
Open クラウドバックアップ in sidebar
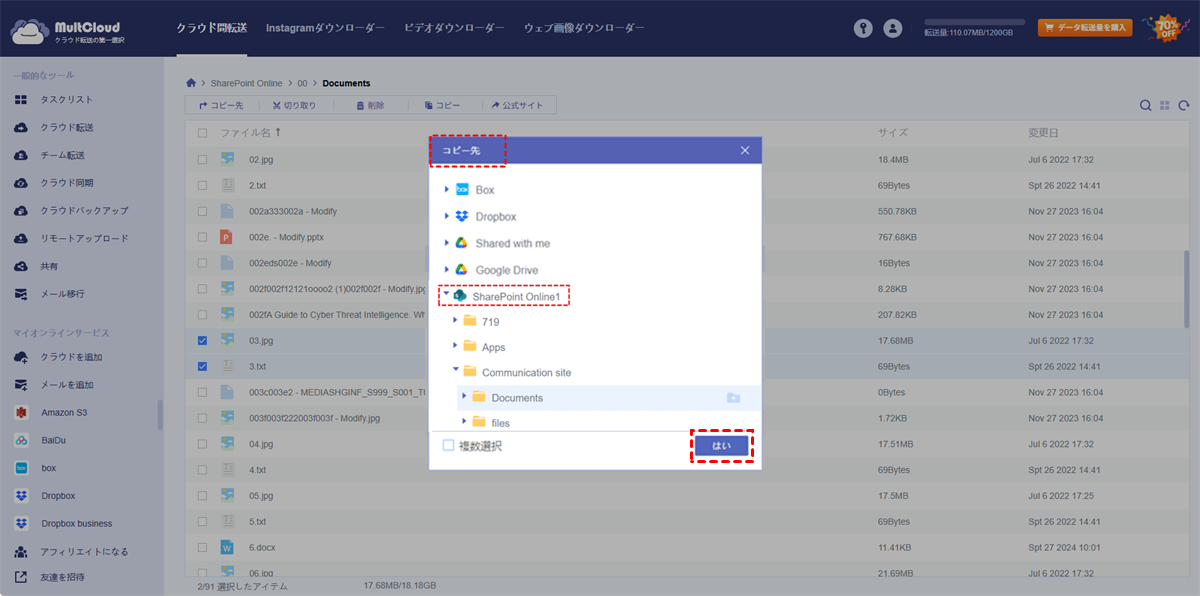[x=84, y=211]
